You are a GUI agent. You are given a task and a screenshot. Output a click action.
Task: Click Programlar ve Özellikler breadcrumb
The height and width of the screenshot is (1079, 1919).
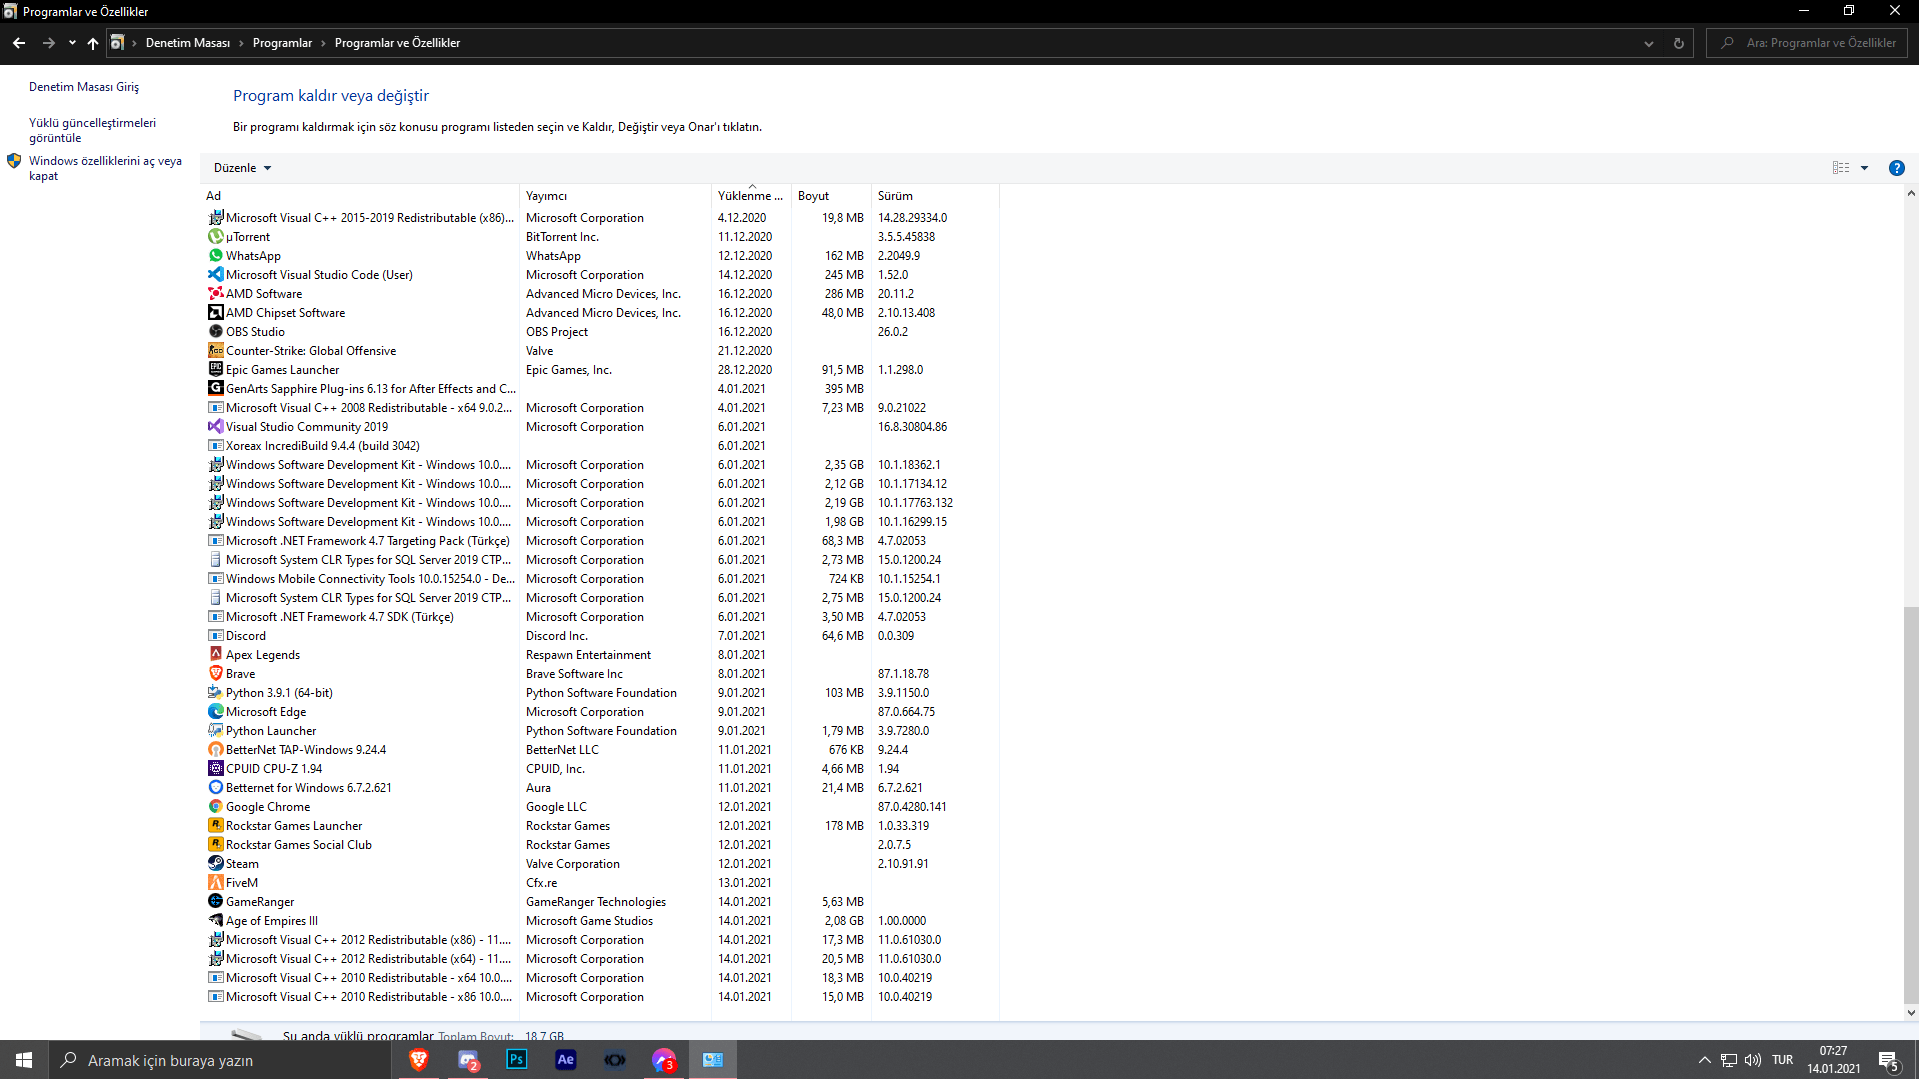pyautogui.click(x=397, y=43)
